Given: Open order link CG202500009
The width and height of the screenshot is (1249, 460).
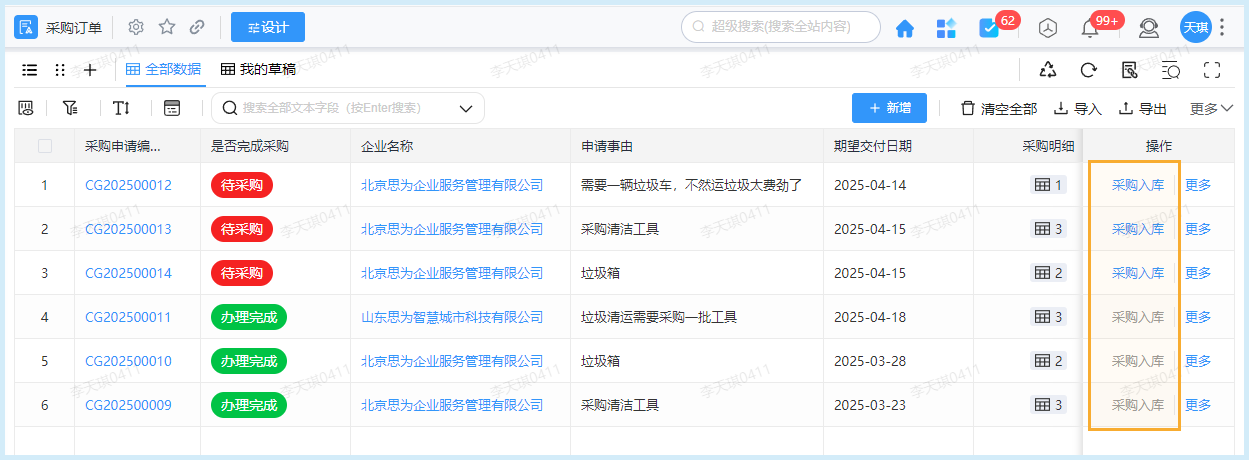Looking at the screenshot, I should point(128,405).
